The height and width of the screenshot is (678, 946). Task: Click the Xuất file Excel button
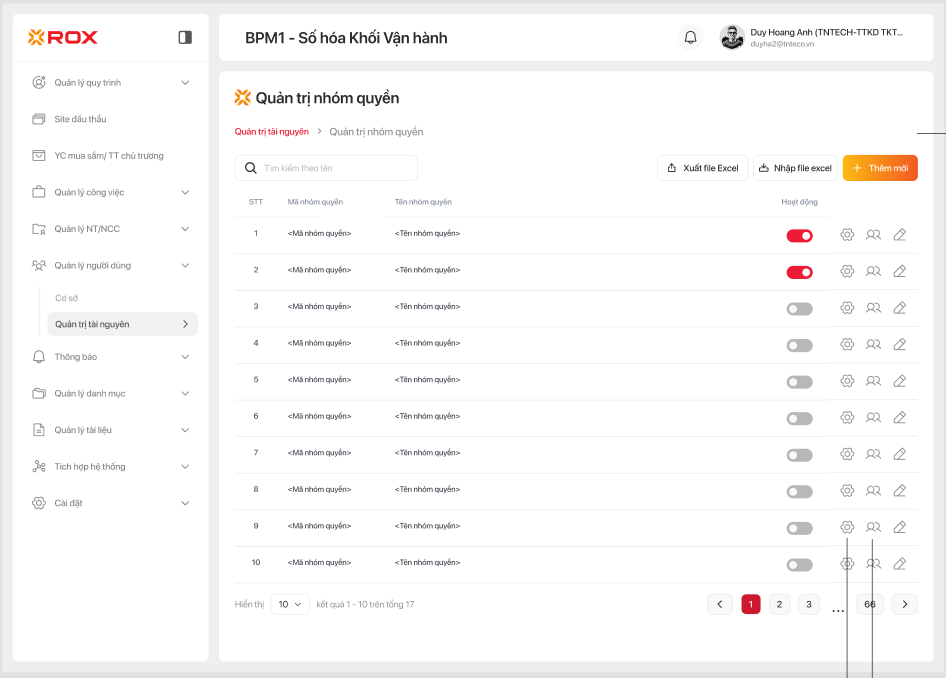(702, 168)
